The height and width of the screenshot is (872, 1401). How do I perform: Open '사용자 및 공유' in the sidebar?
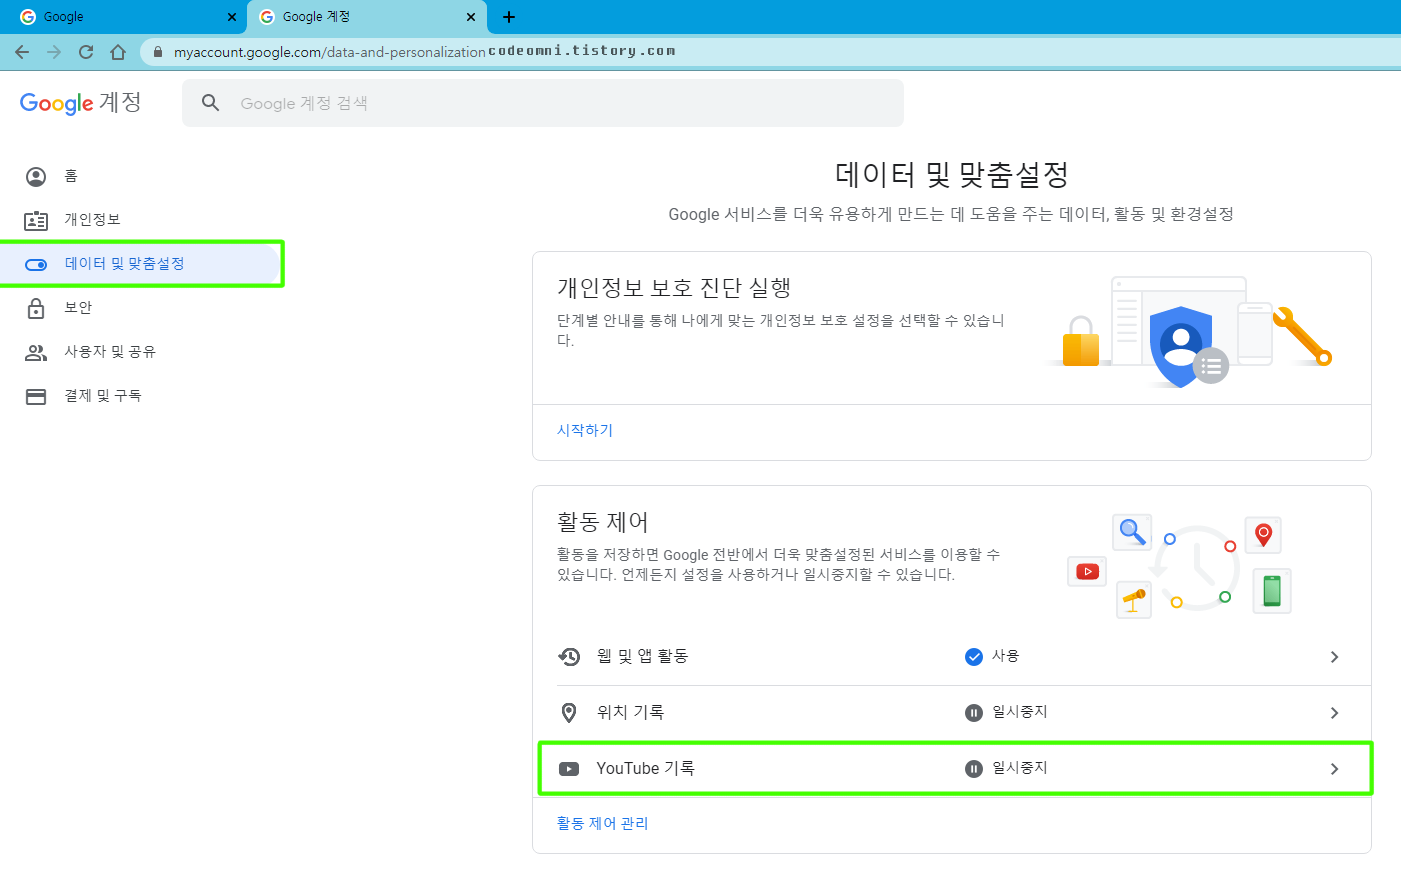click(140, 352)
